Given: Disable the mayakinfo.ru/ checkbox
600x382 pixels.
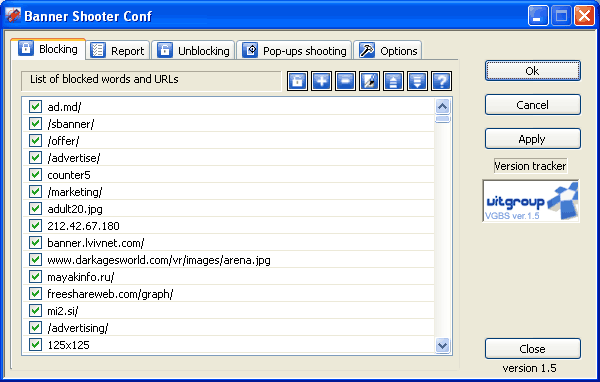Looking at the screenshot, I should [35, 276].
